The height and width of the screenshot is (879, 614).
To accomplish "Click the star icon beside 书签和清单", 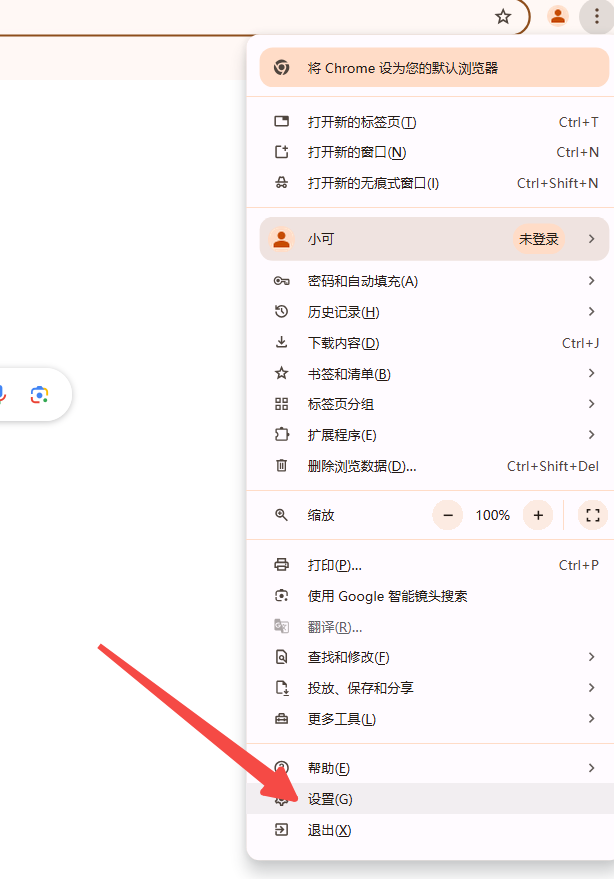I will (281, 373).
